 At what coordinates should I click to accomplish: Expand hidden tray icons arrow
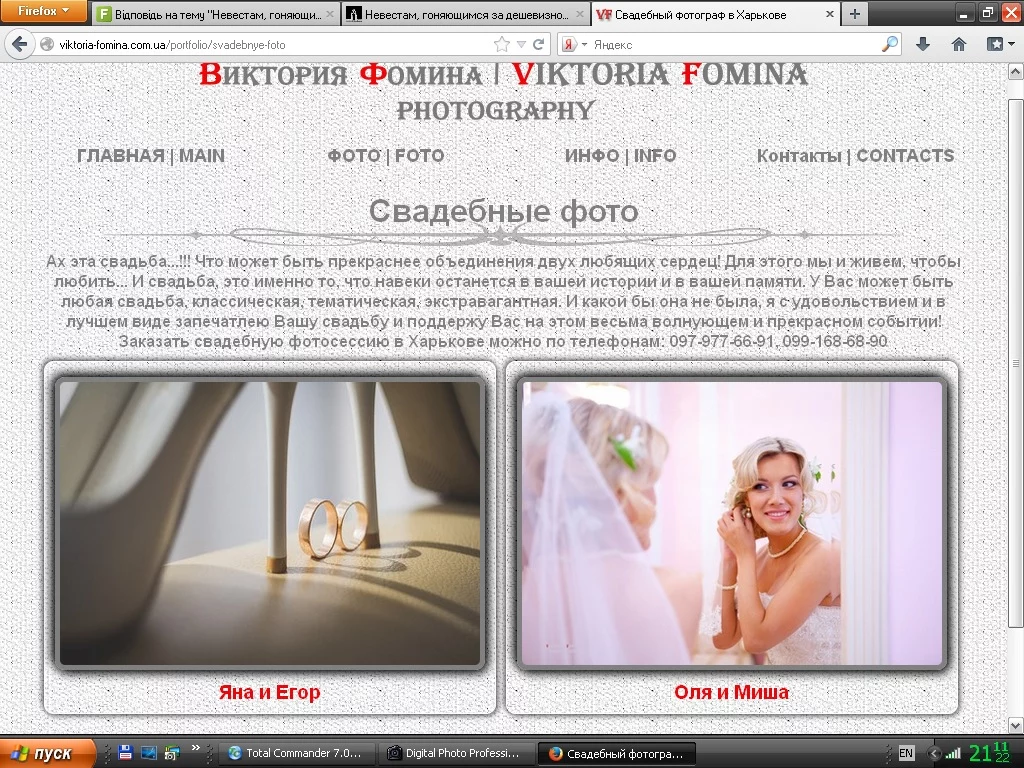[x=935, y=754]
